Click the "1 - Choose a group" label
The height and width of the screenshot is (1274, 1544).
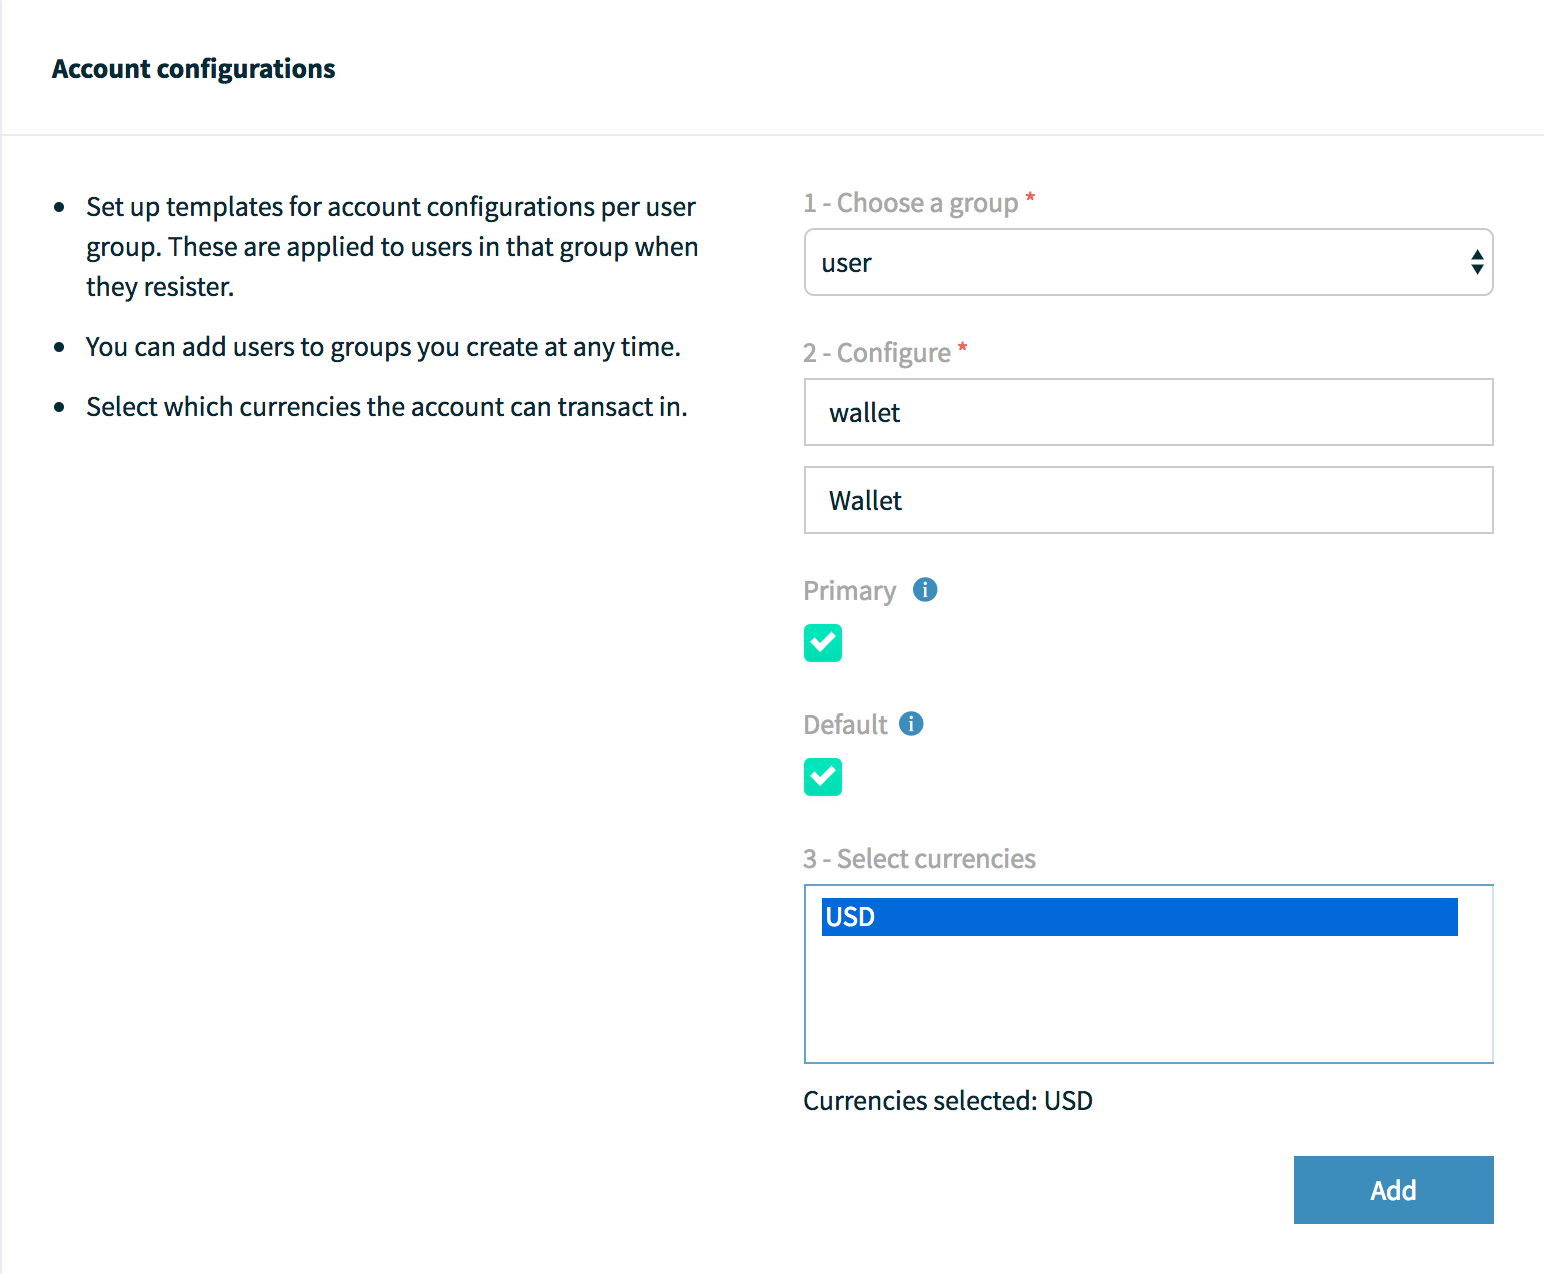[910, 203]
